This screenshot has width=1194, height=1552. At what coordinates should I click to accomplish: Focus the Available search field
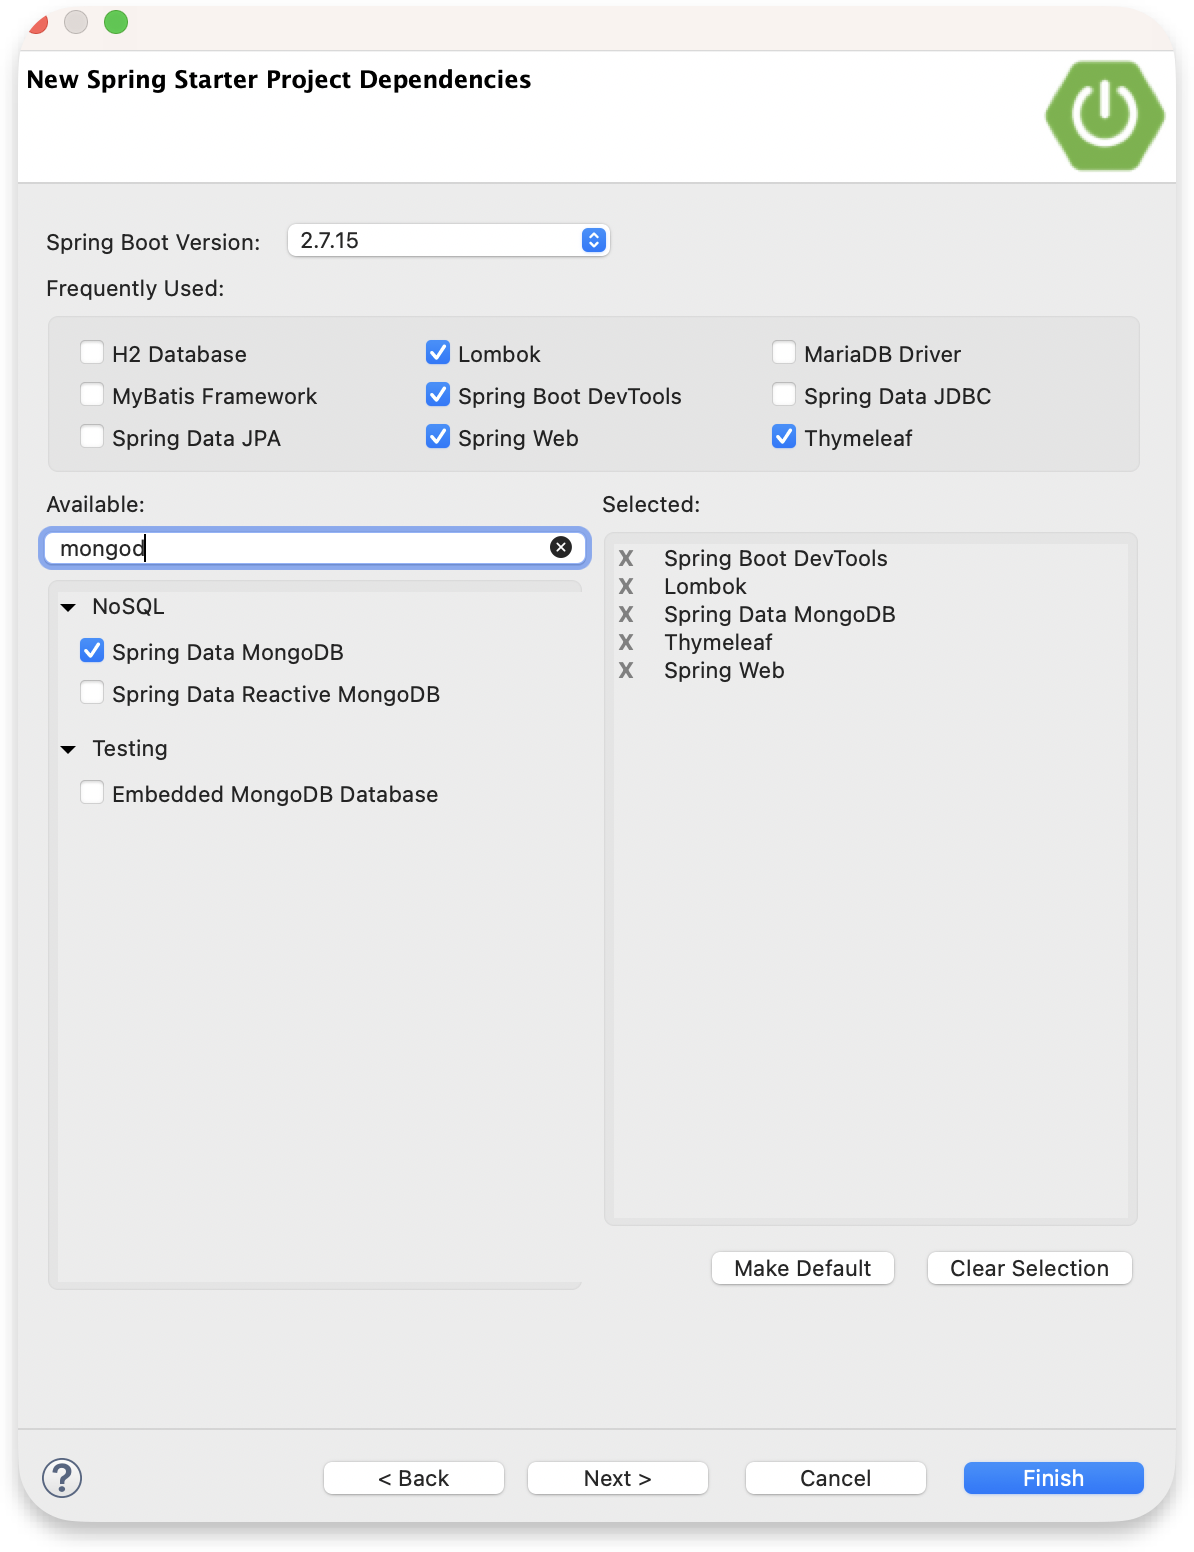pos(314,548)
